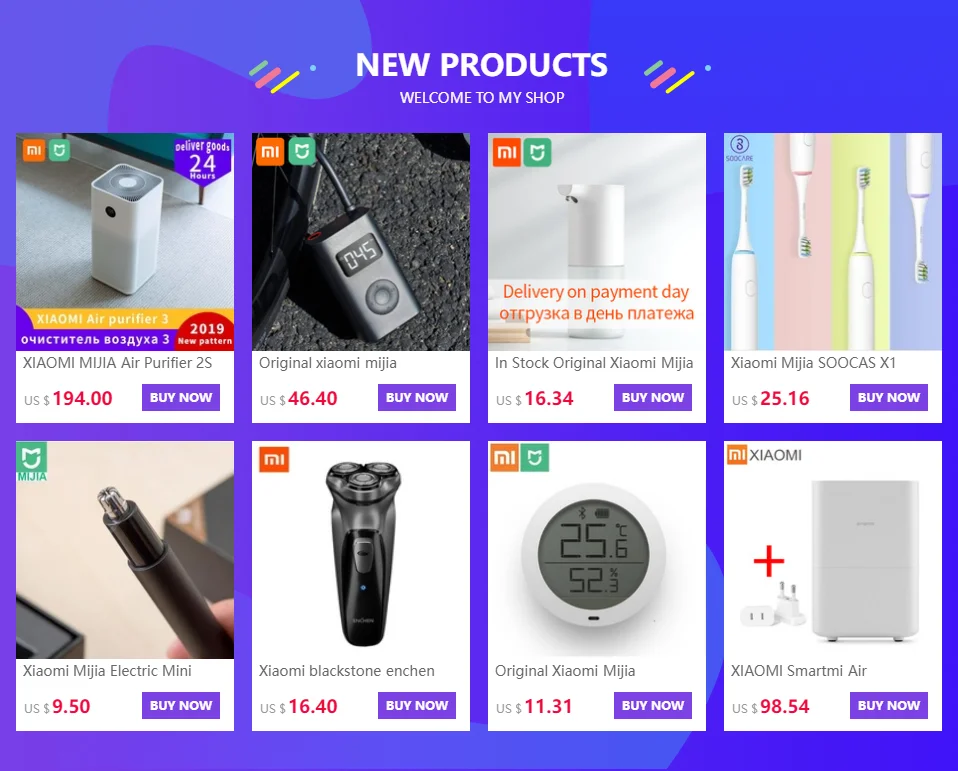This screenshot has width=958, height=771.
Task: Open the colorful toothbrushes product image
Action: pos(833,242)
